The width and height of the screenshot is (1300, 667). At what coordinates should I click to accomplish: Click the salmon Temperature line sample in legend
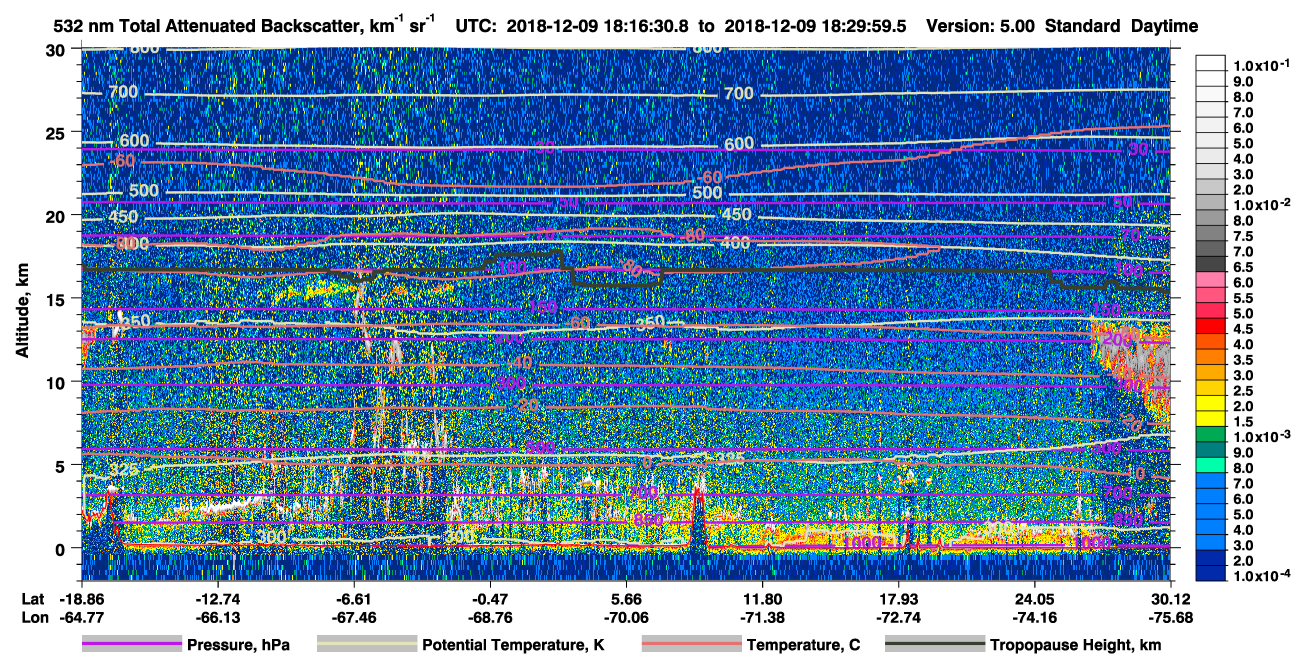691,645
